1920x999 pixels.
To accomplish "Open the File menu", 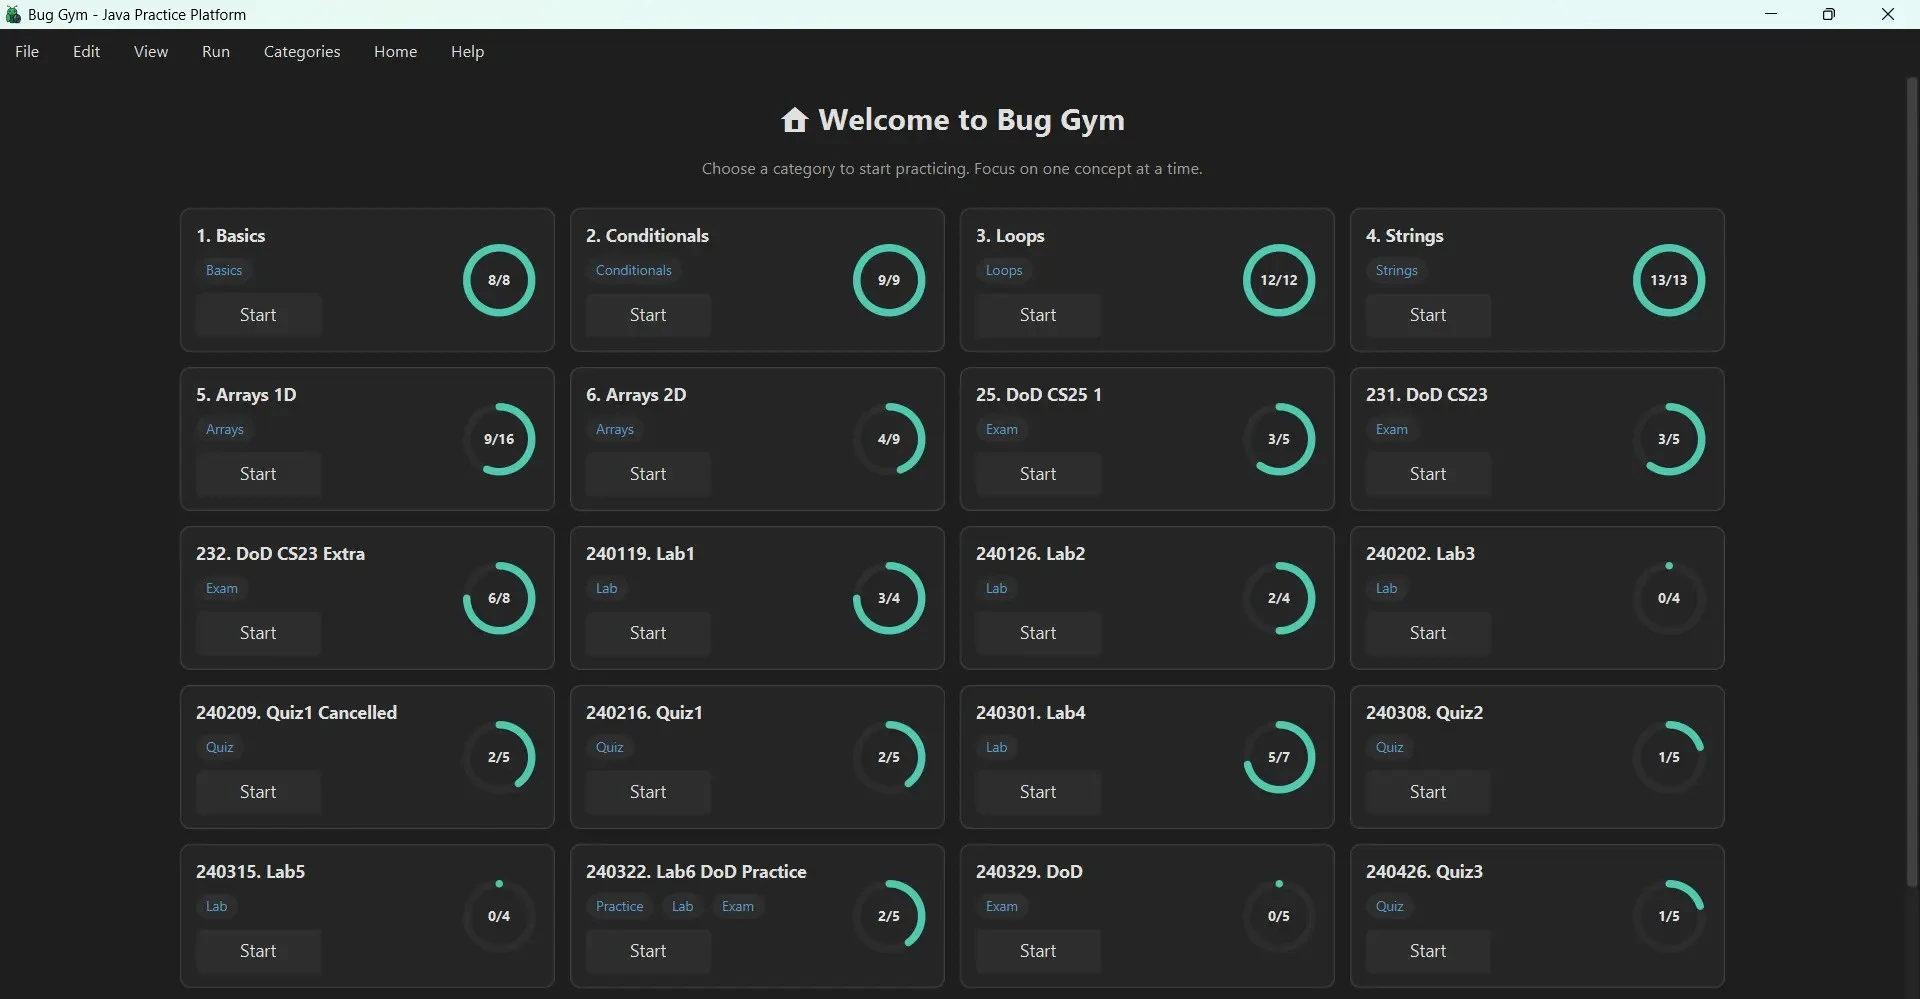I will coord(26,51).
